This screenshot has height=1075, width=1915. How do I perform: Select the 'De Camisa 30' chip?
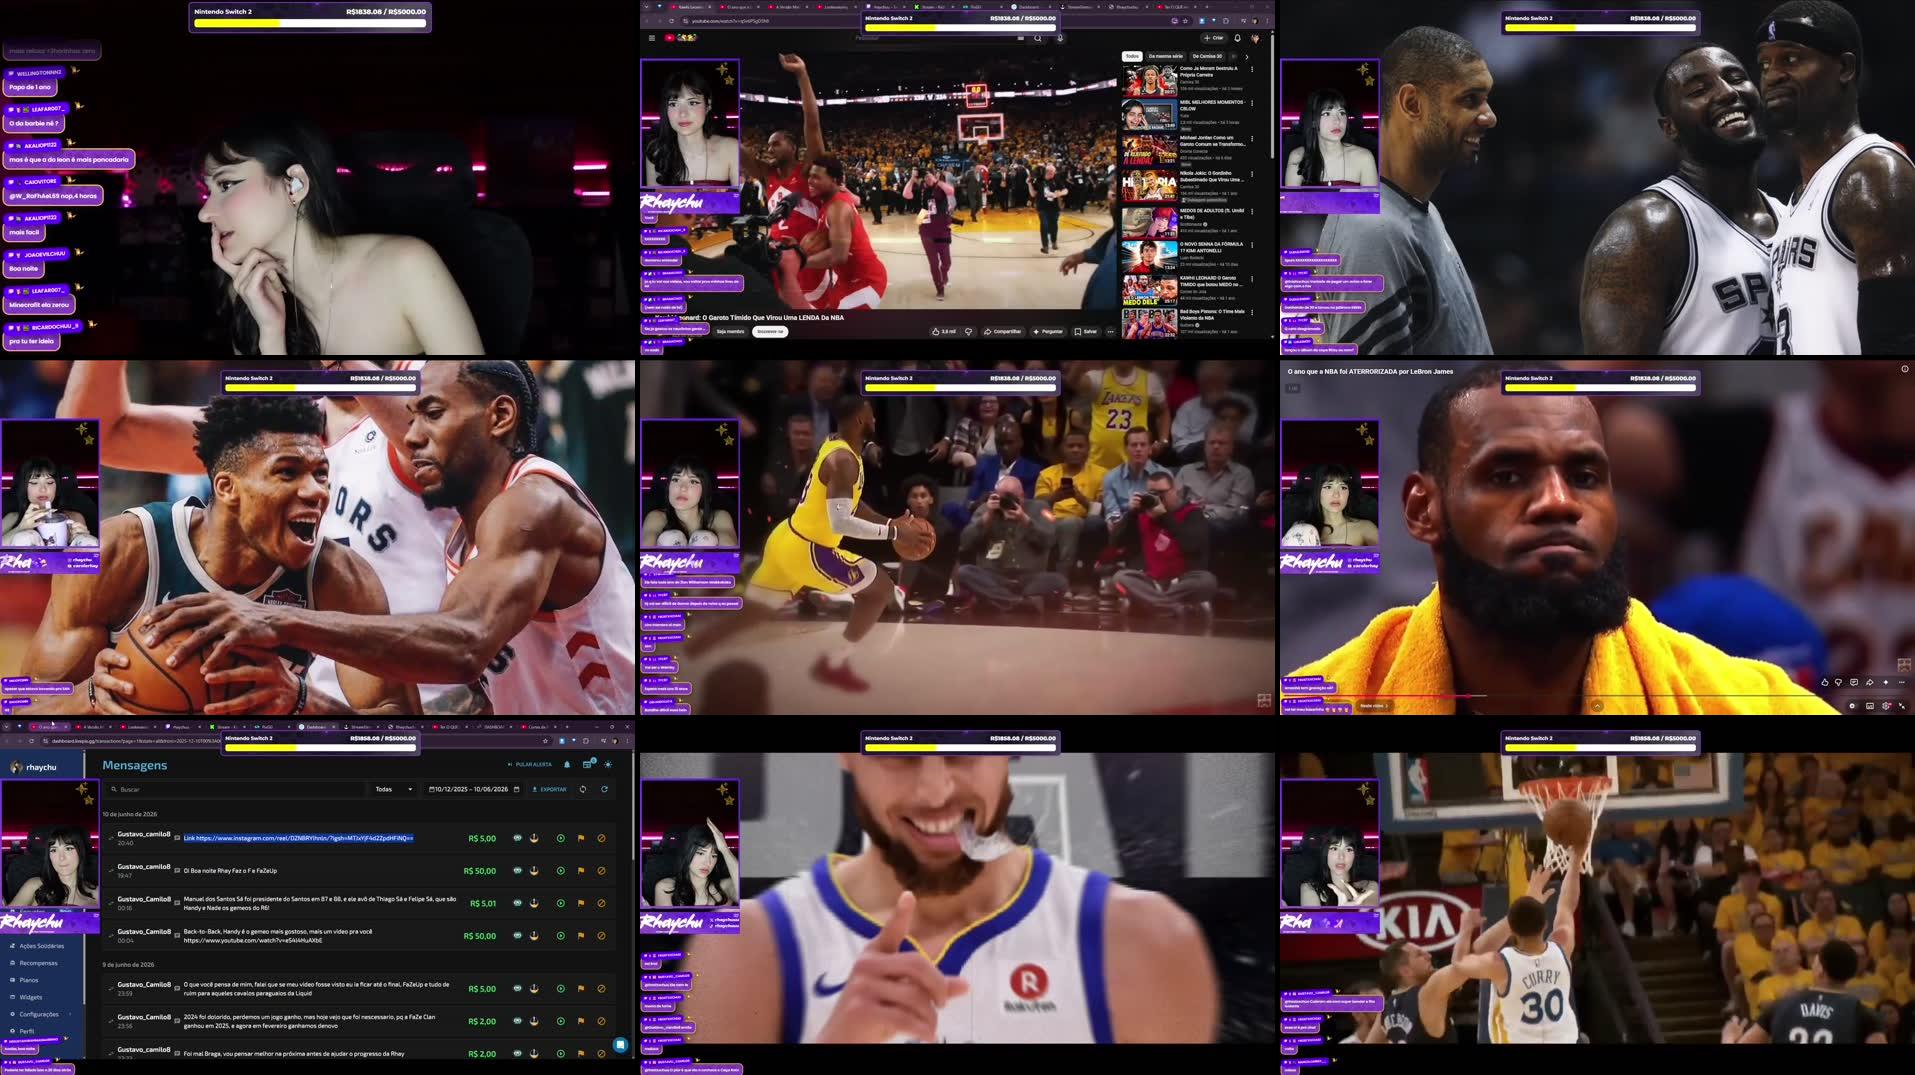(x=1207, y=56)
